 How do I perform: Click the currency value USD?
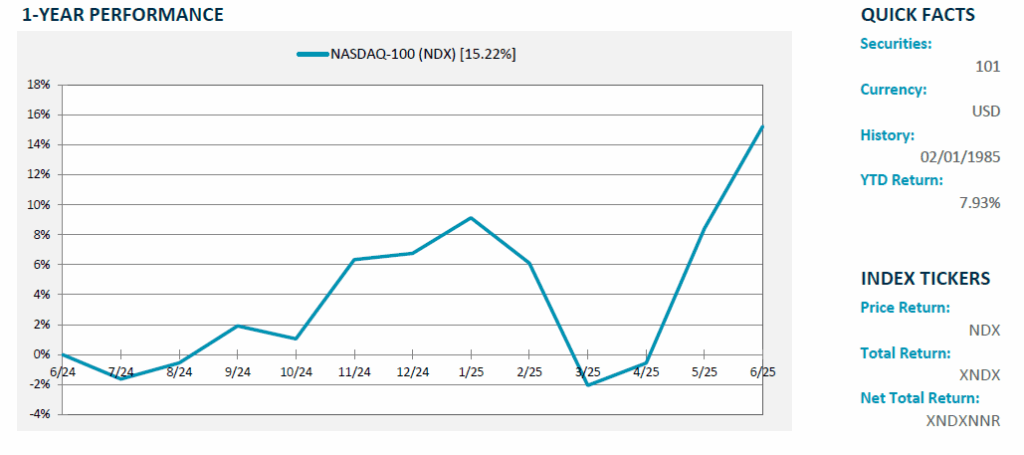[x=986, y=112]
